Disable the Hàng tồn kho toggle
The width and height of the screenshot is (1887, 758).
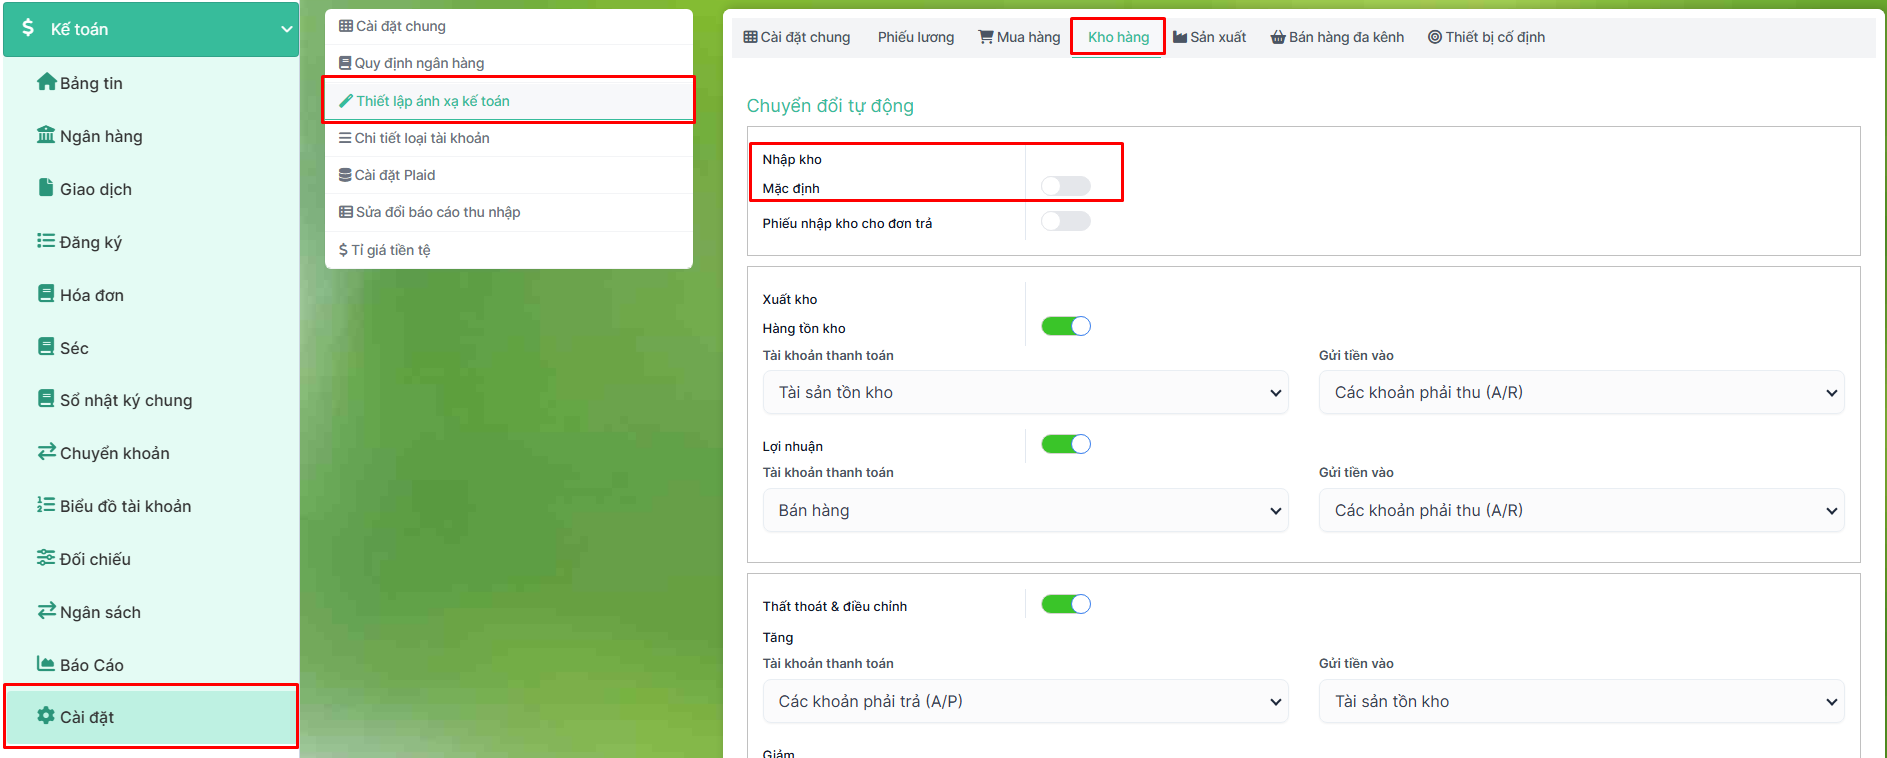click(x=1065, y=326)
